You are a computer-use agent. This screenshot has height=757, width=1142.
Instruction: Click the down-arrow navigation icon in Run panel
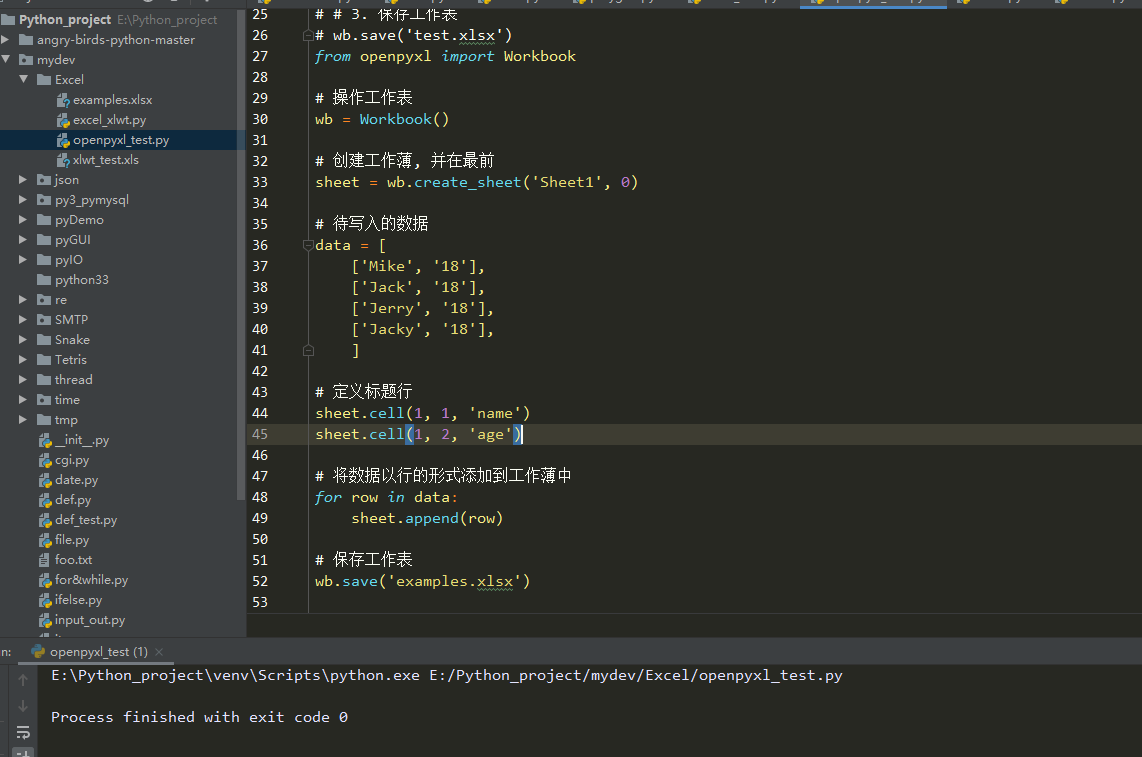point(22,705)
